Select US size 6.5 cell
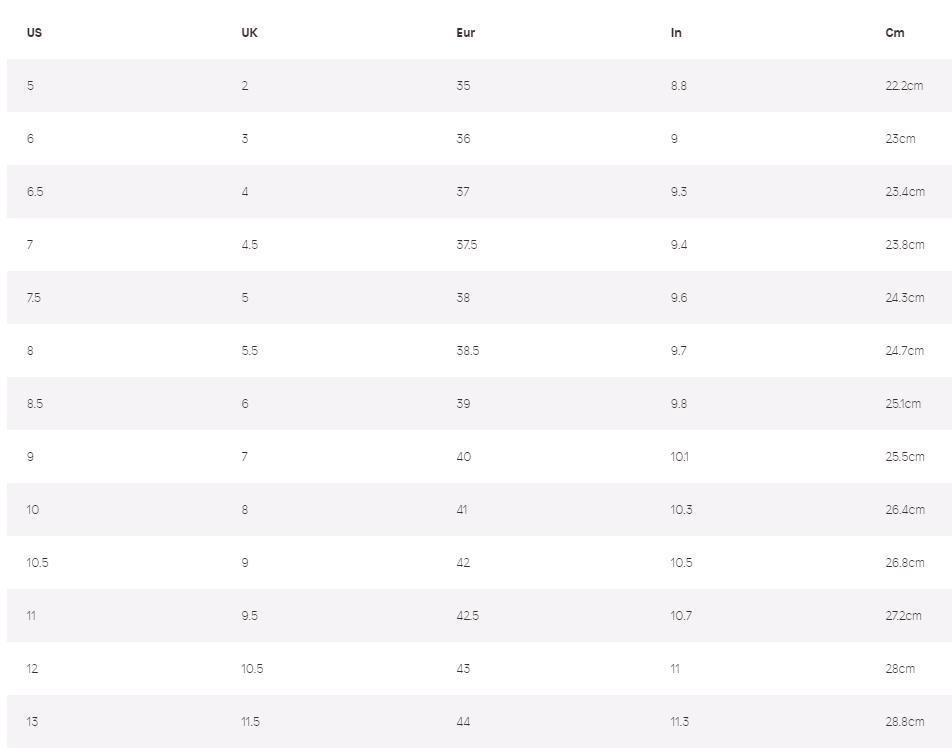Viewport: 952px width, 752px height. (35, 192)
